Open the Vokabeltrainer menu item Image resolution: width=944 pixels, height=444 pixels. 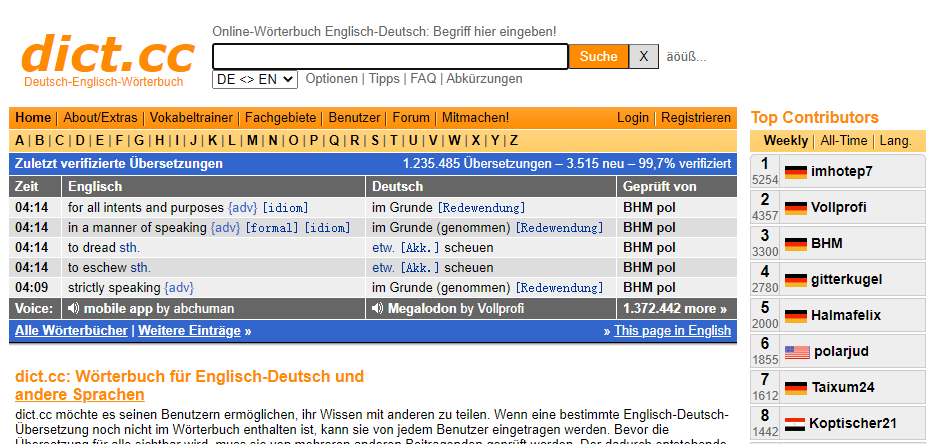click(191, 117)
